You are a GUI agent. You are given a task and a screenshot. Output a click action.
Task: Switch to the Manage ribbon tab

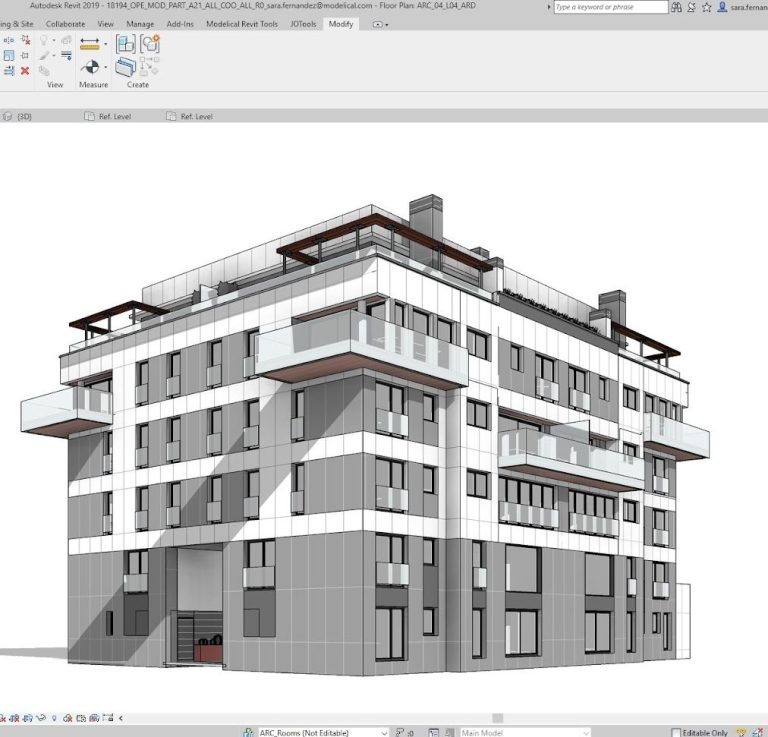140,23
